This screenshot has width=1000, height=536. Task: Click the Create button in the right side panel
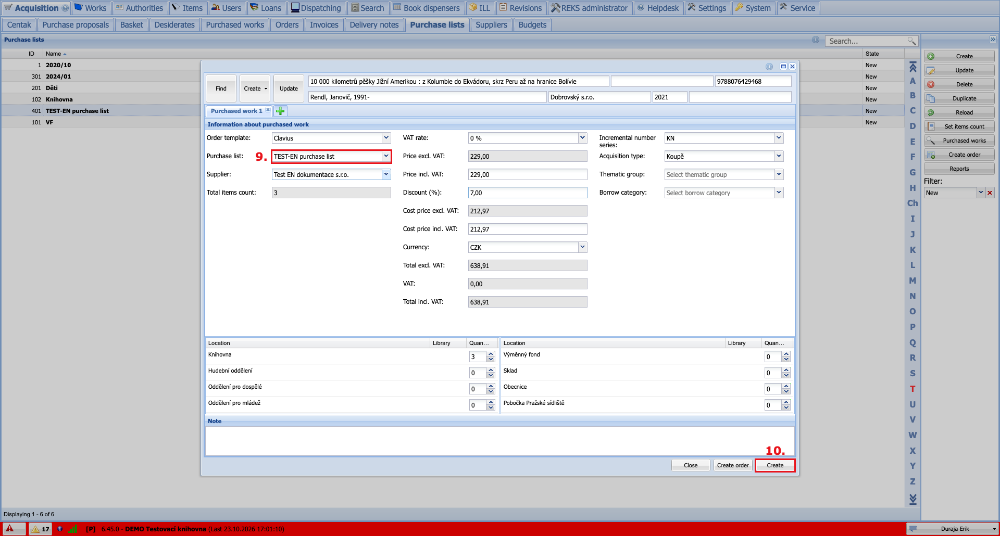(959, 56)
